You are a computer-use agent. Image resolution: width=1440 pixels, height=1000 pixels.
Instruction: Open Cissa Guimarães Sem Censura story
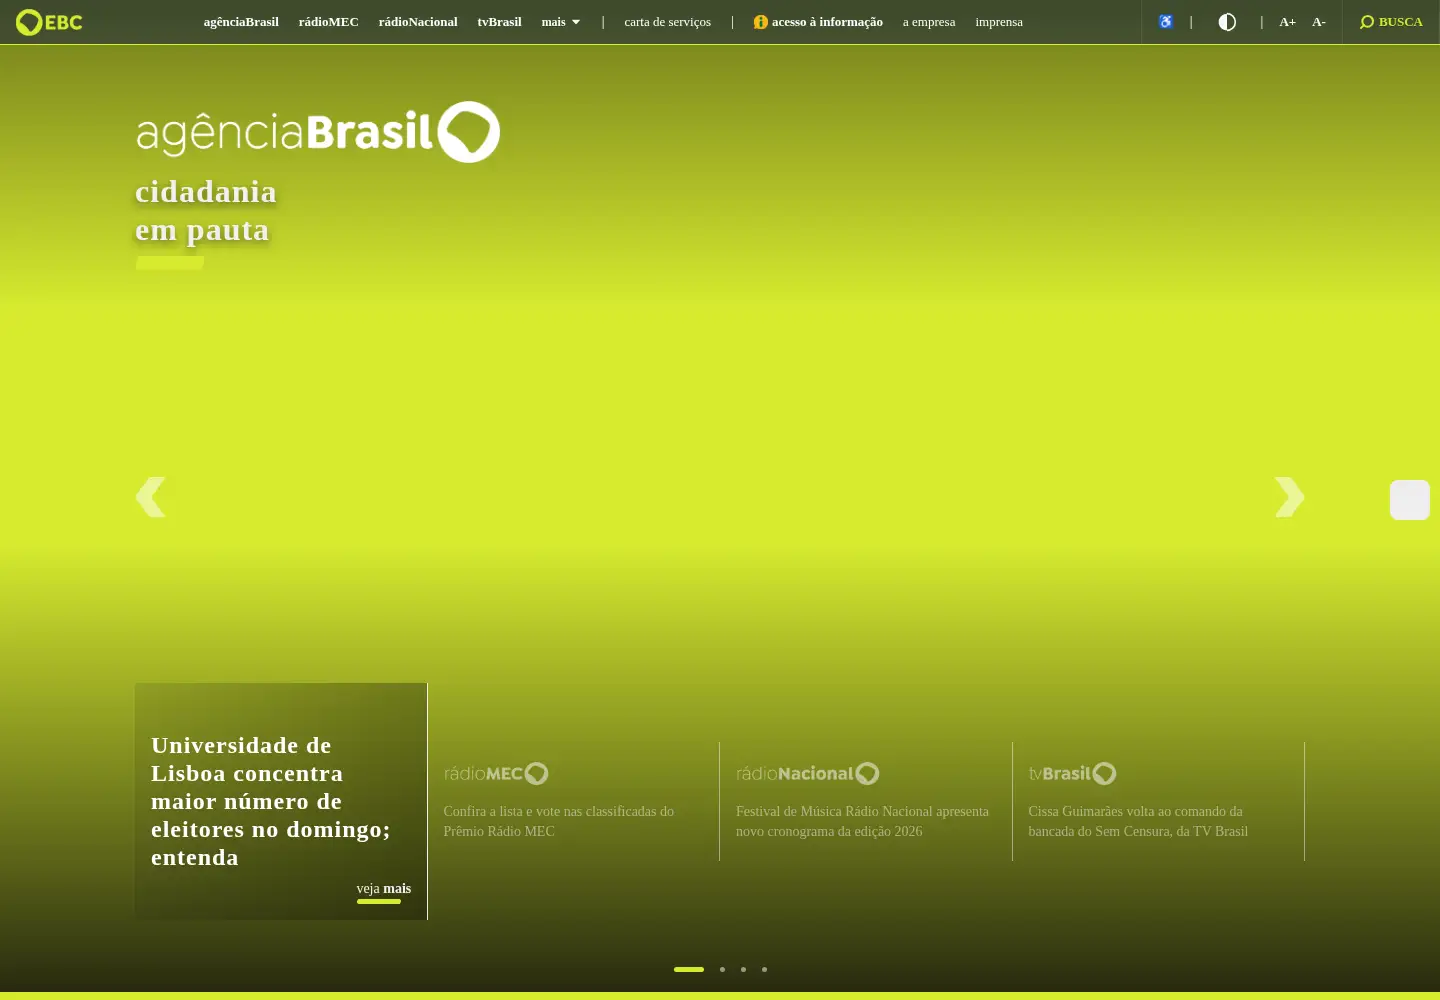1138,821
